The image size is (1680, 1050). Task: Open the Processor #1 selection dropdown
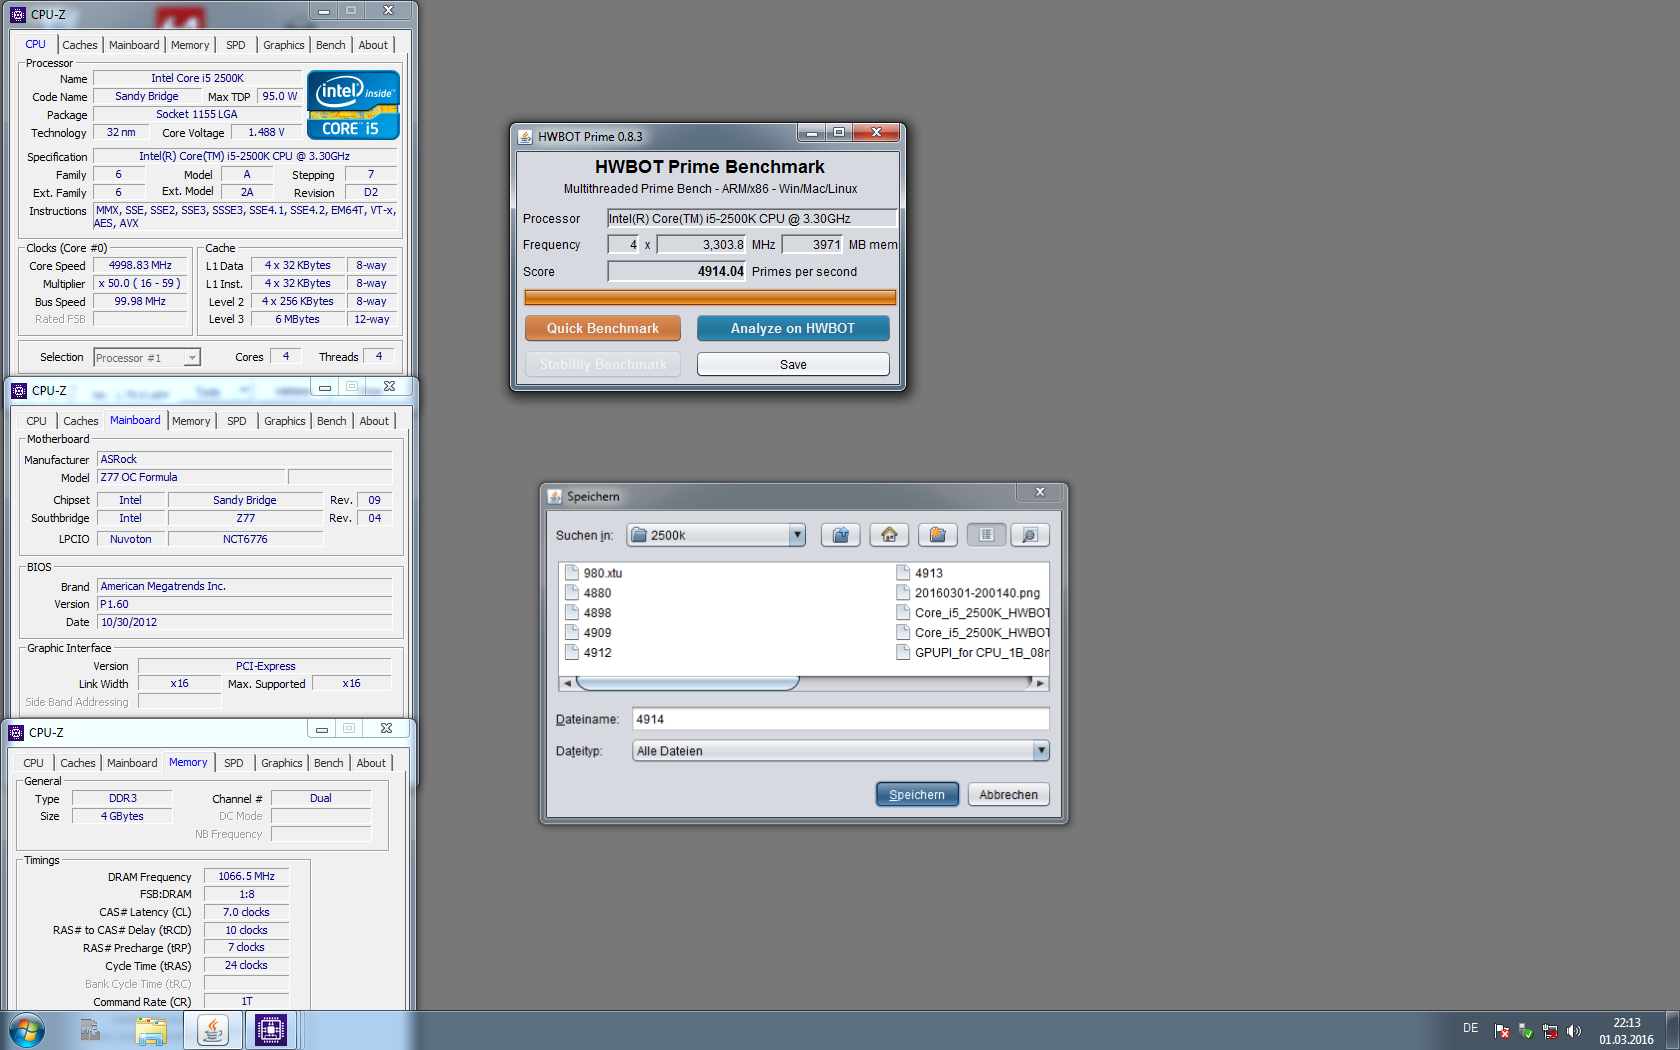(147, 358)
